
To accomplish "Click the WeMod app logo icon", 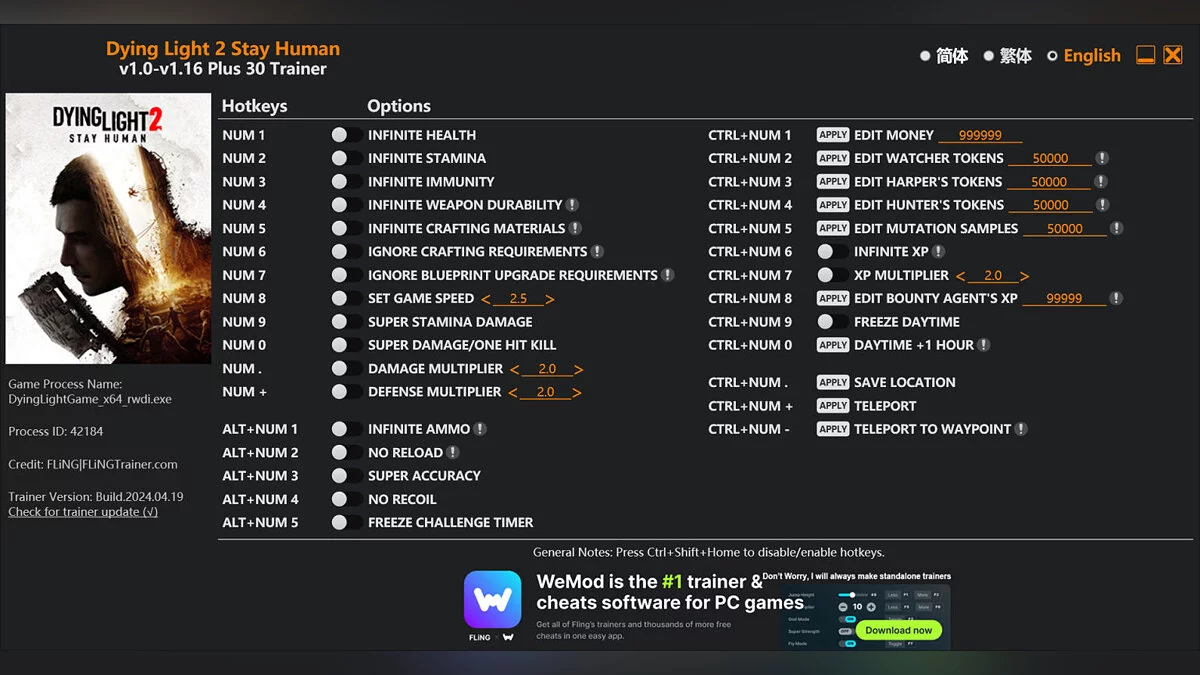I will [492, 600].
